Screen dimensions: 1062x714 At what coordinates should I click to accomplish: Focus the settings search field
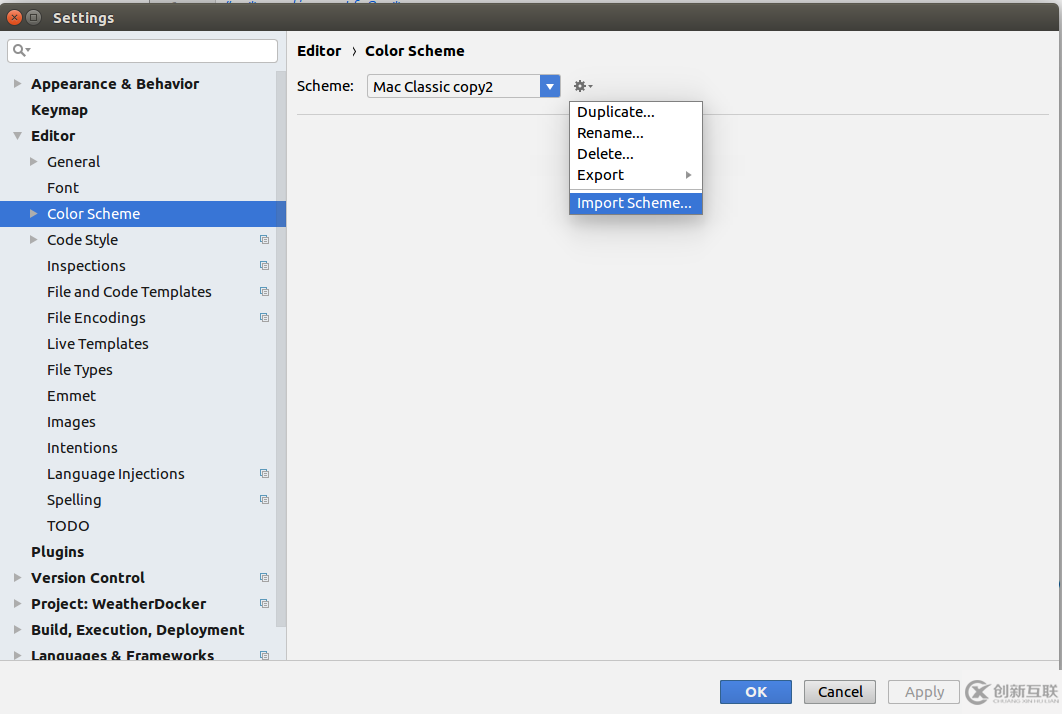tap(142, 51)
